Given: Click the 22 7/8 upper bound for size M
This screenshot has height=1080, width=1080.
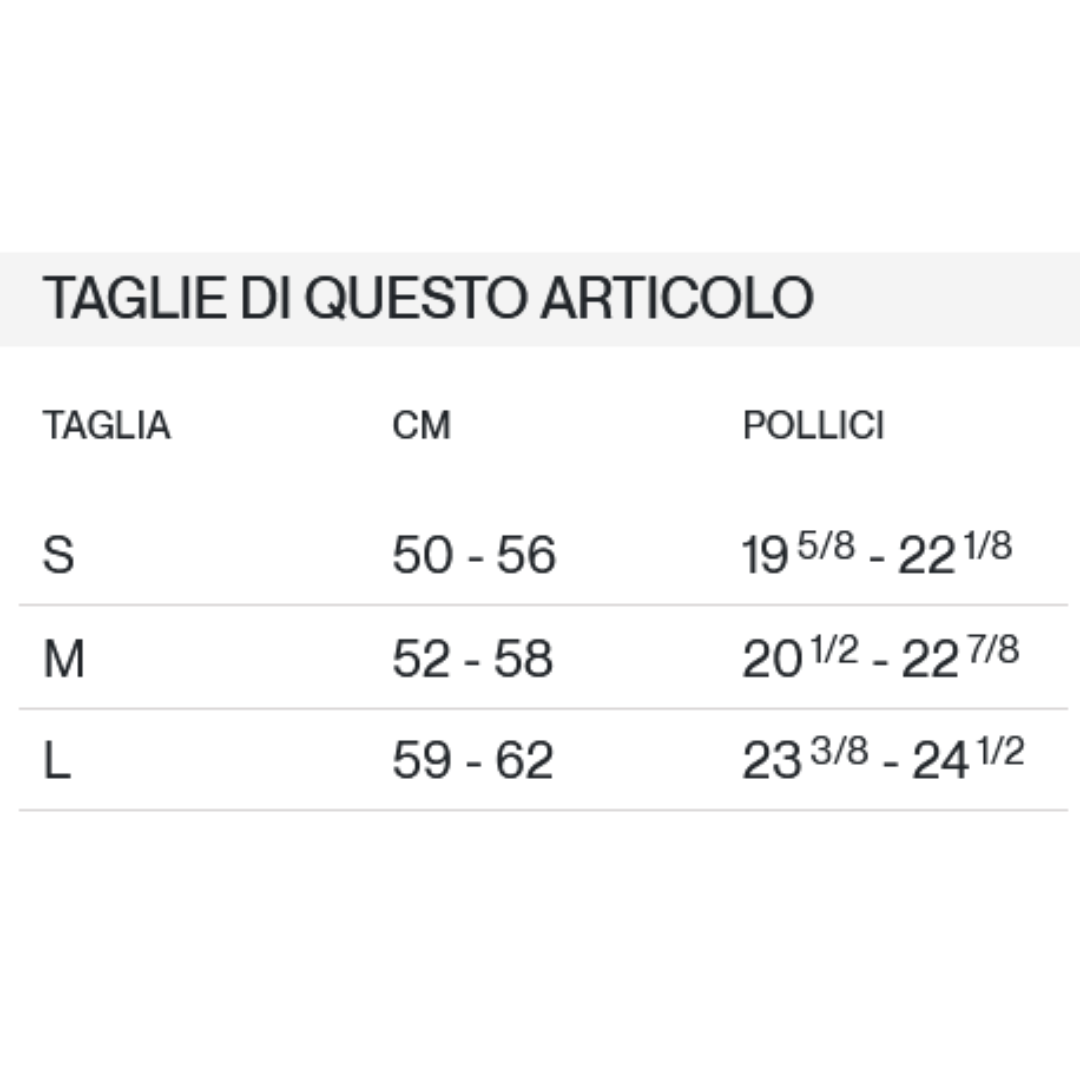Looking at the screenshot, I should click(x=959, y=656).
